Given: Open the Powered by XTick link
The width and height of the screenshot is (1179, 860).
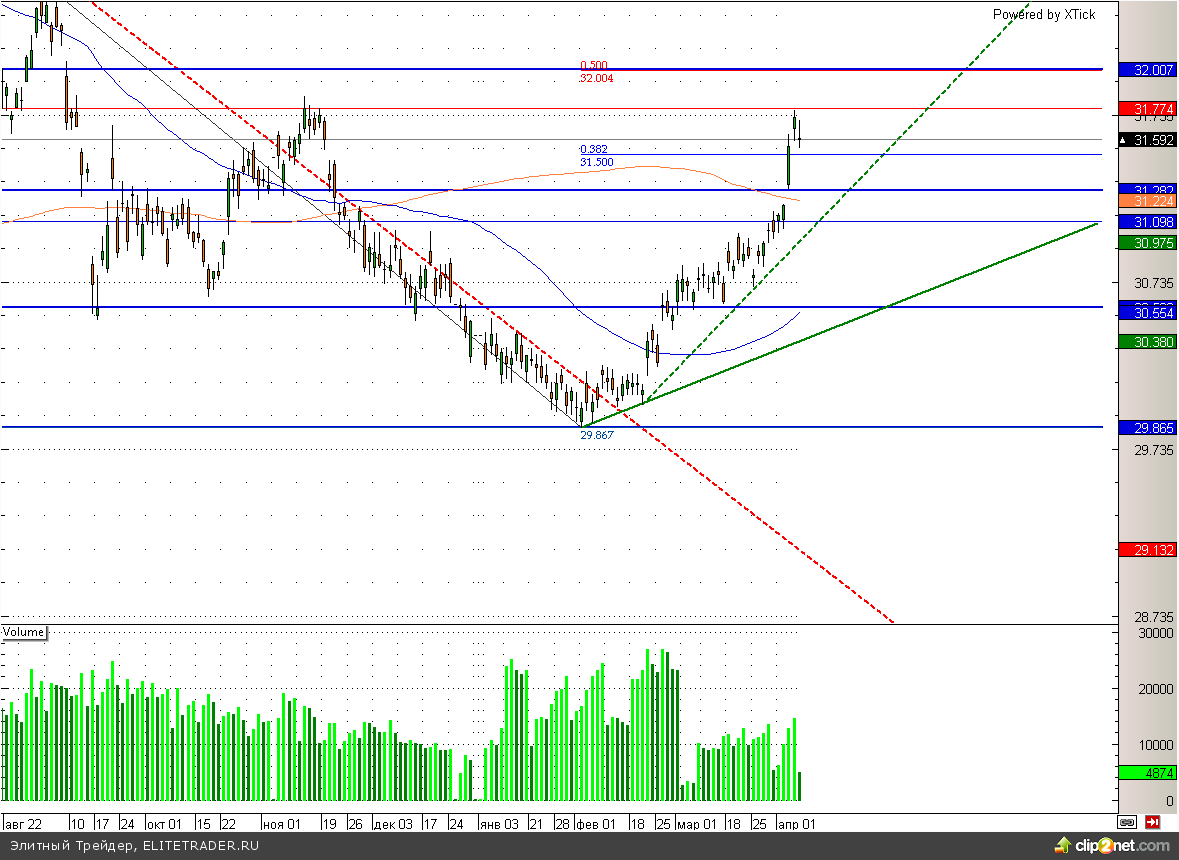Looking at the screenshot, I should pyautogui.click(x=1043, y=14).
